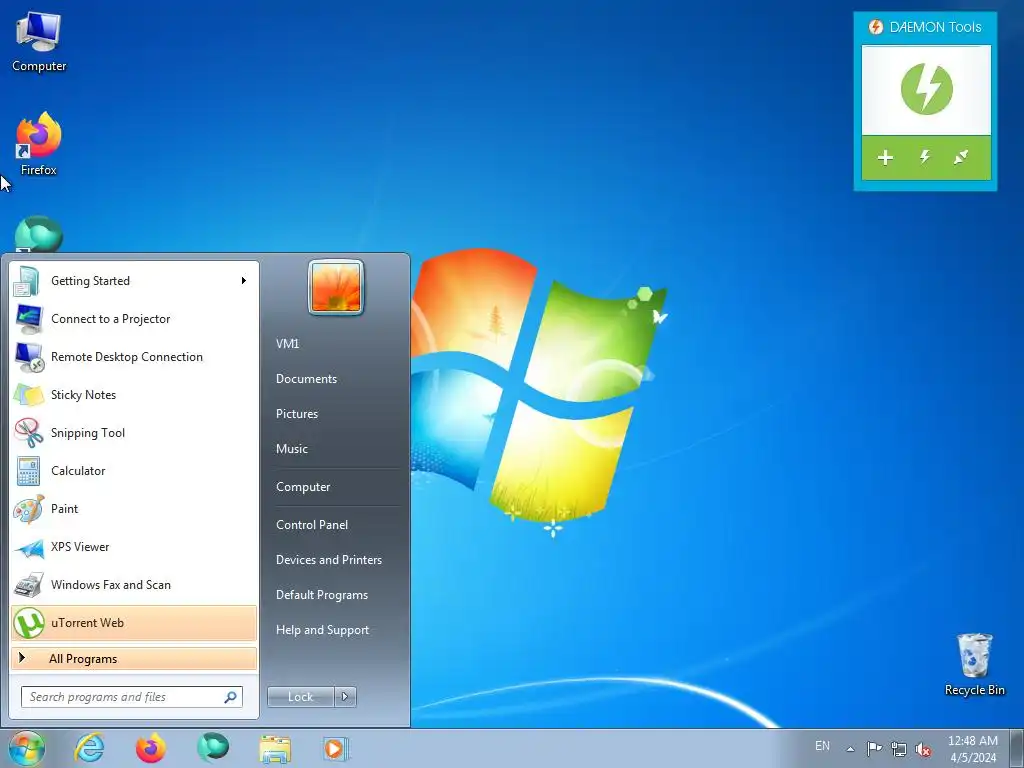
Task: Open Documents from Start menu
Action: tap(306, 379)
